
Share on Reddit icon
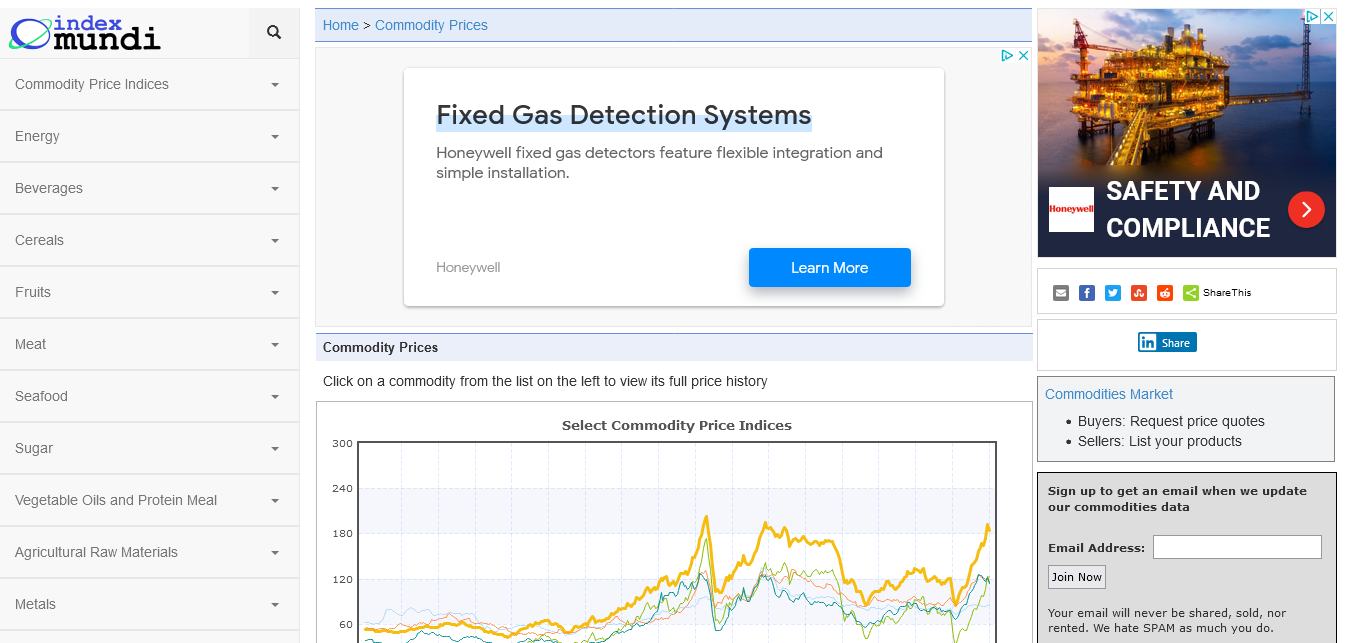(1165, 293)
